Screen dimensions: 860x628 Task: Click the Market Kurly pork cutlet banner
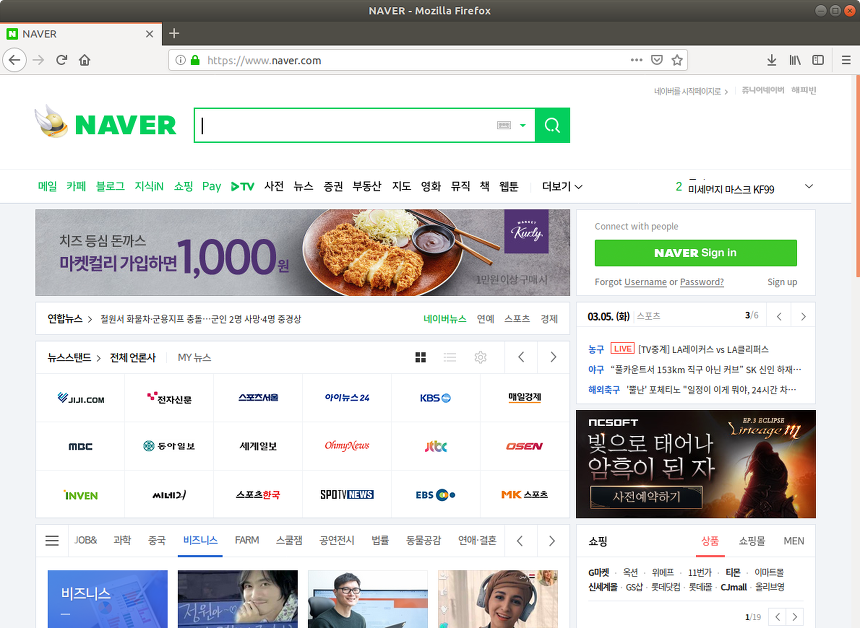(302, 252)
